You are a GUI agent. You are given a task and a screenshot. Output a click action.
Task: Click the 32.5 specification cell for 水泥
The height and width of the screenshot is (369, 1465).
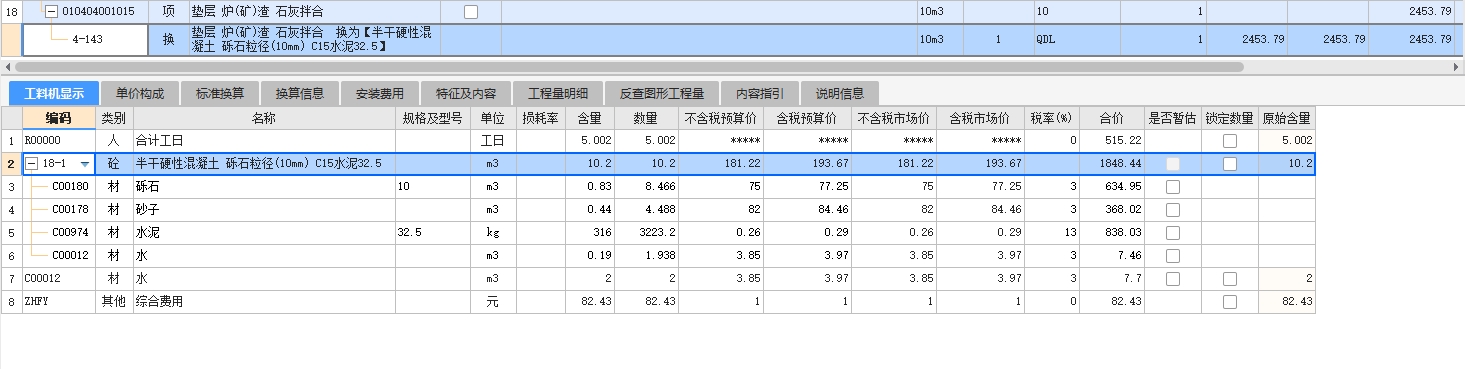point(432,232)
